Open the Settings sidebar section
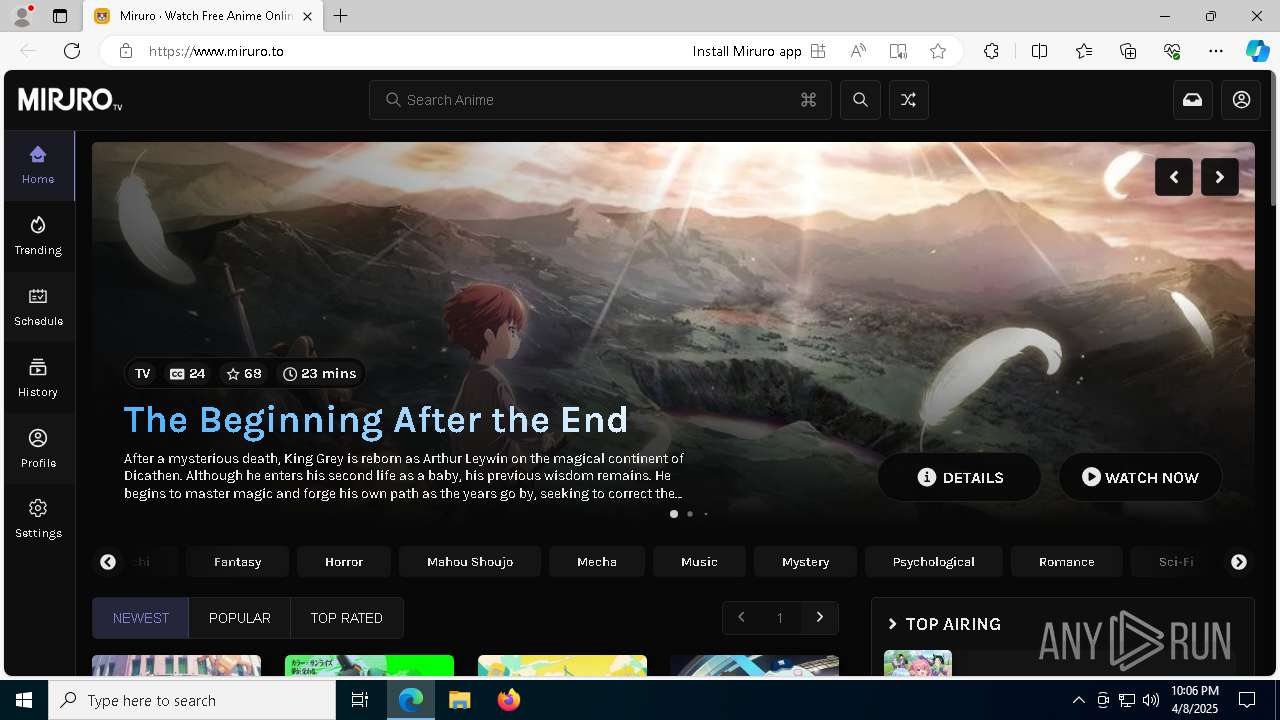Viewport: 1280px width, 720px height. tap(38, 519)
